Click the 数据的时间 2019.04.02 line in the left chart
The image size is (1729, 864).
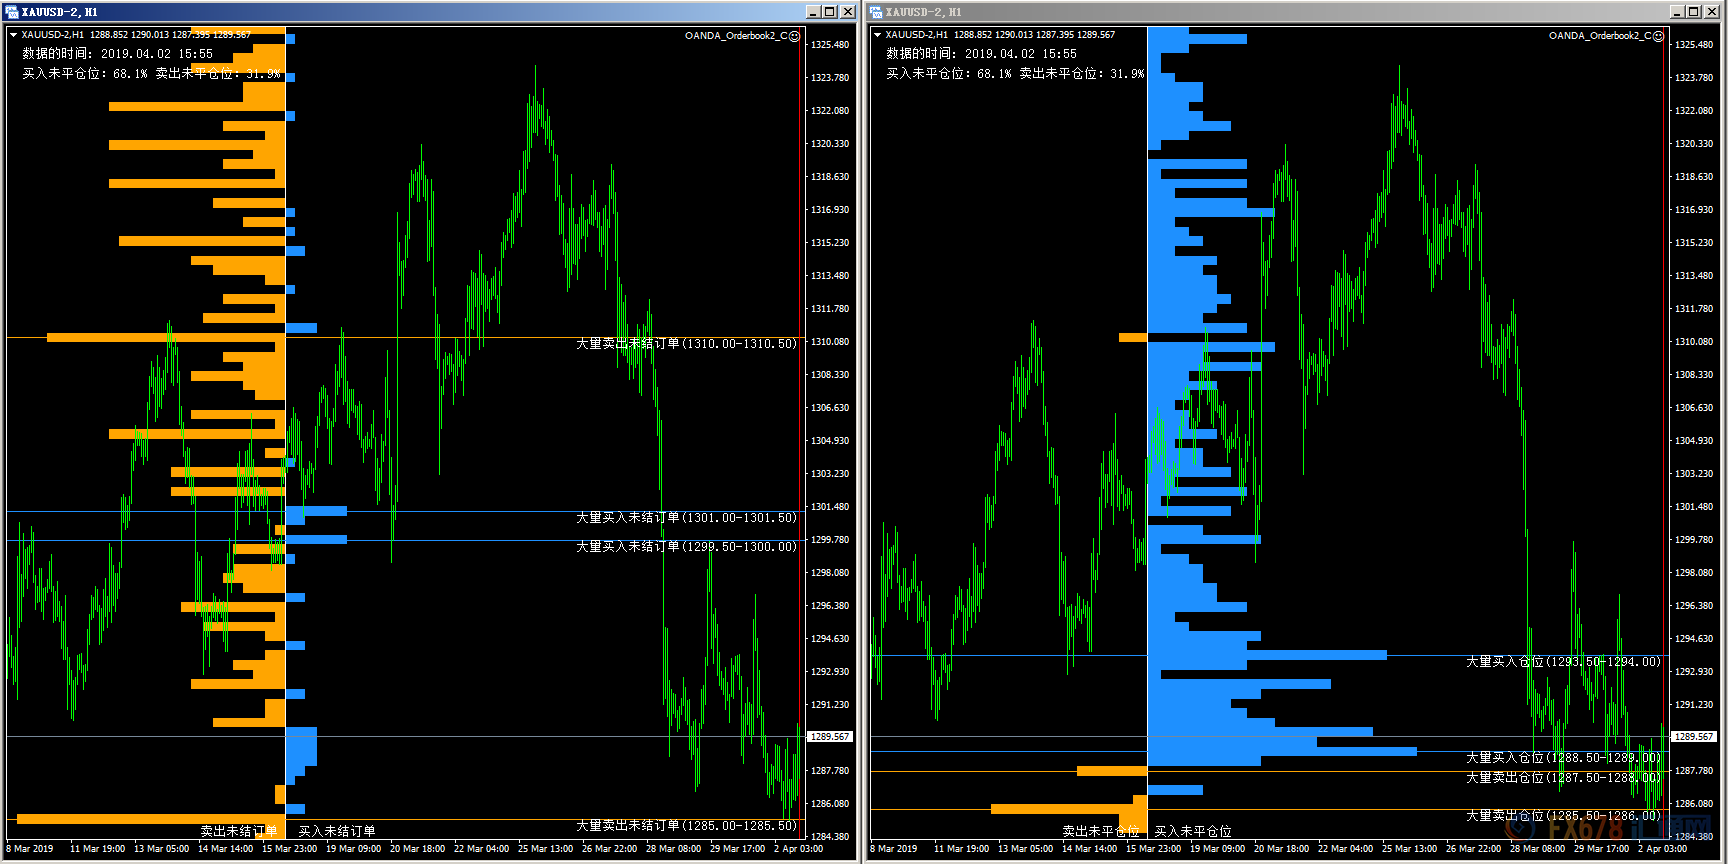tap(117, 54)
